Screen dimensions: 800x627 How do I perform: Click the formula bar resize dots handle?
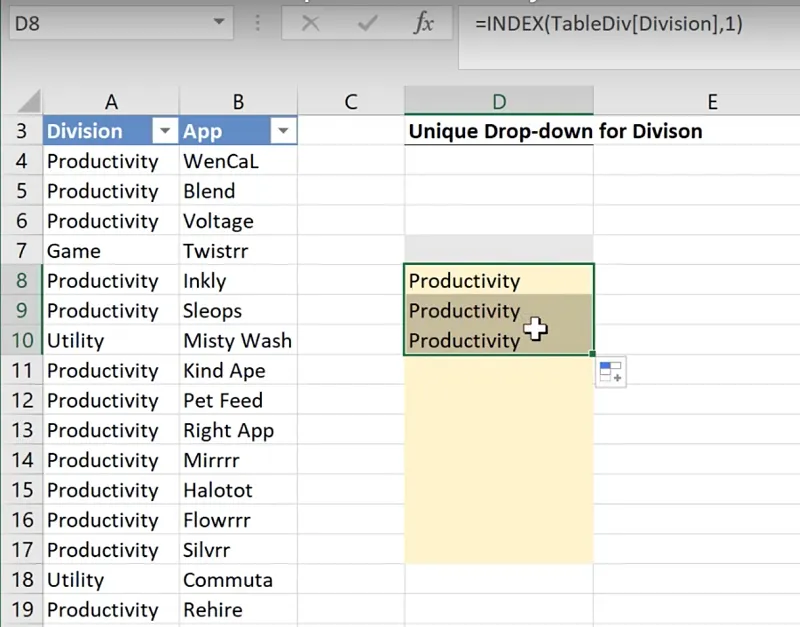click(259, 23)
